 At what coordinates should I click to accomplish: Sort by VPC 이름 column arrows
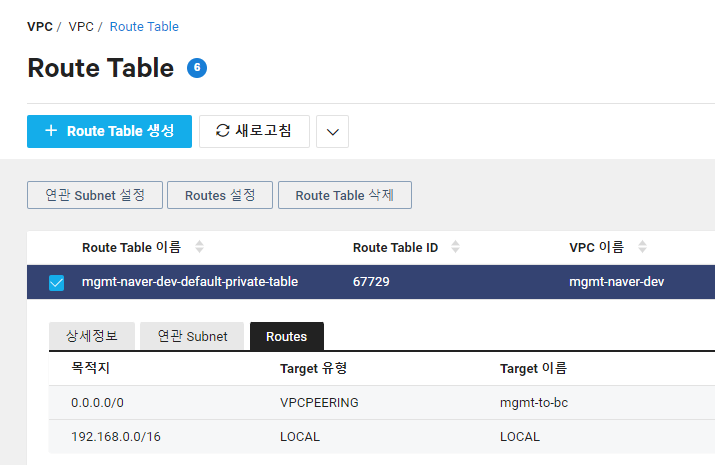point(642,247)
